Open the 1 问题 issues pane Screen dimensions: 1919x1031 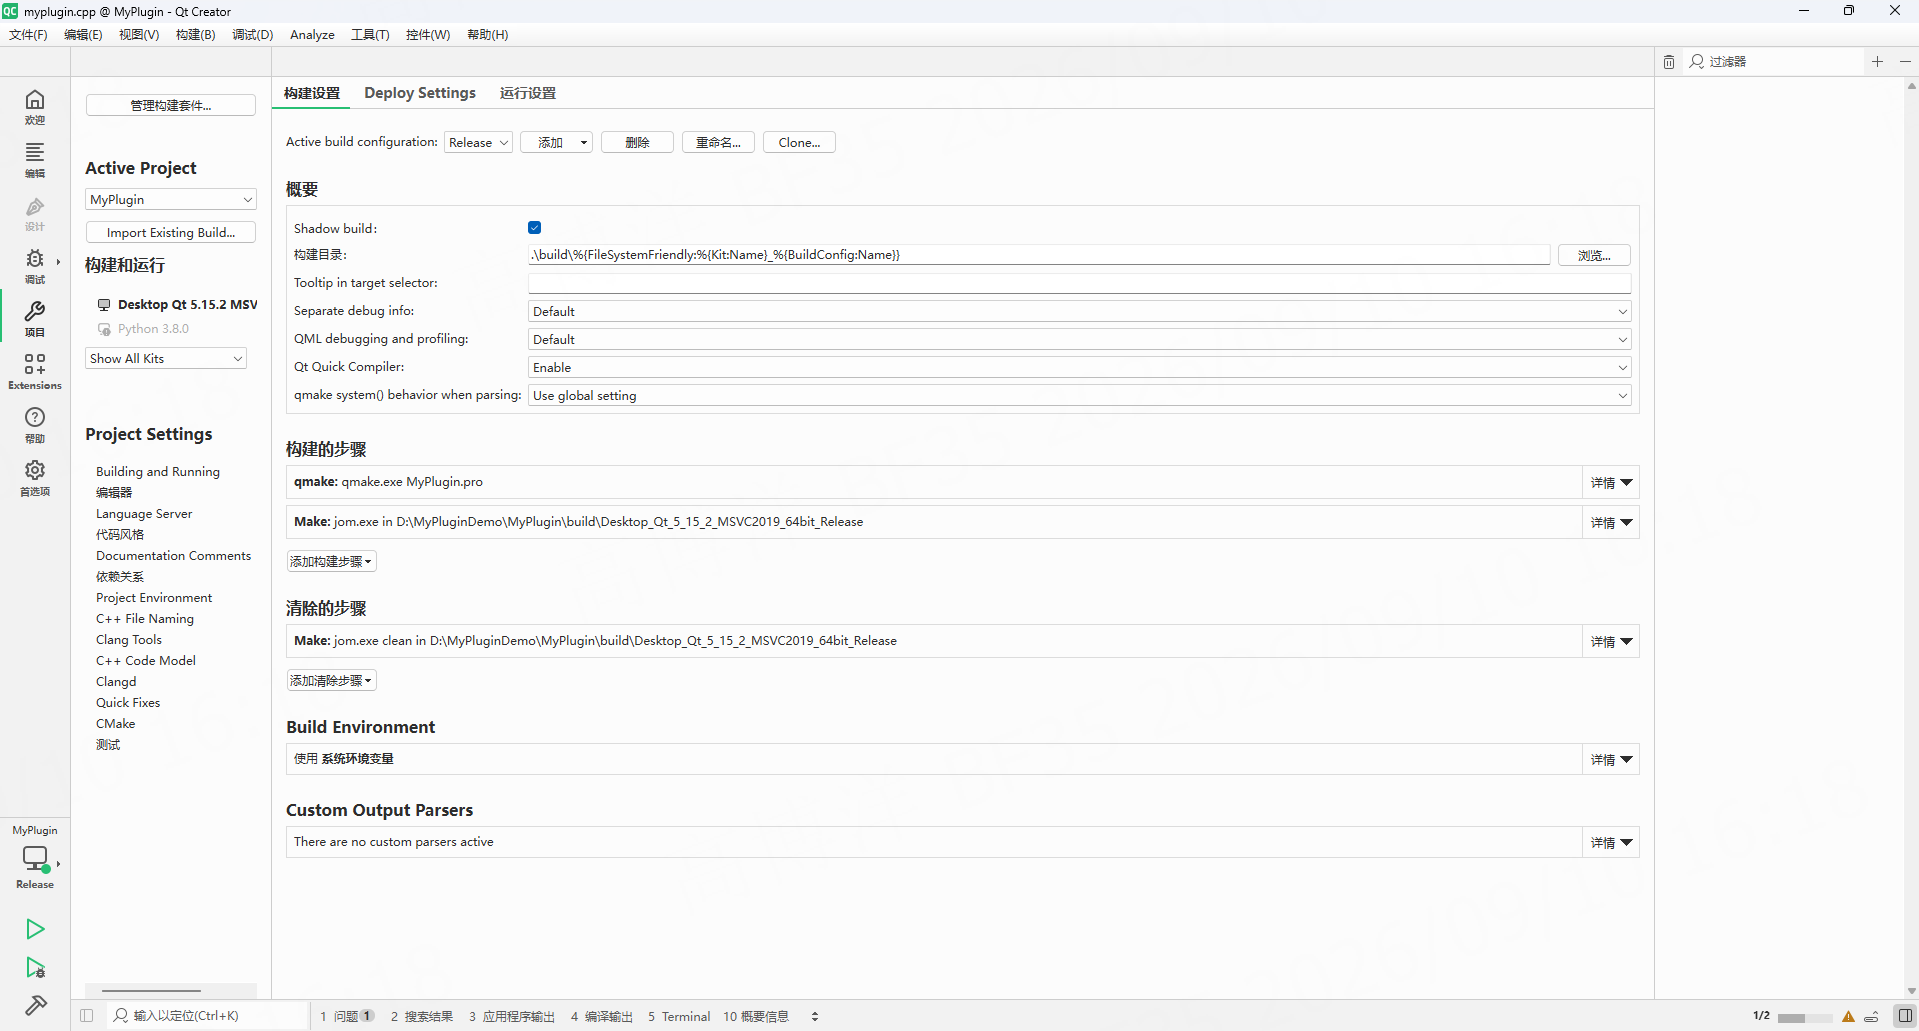(347, 1017)
